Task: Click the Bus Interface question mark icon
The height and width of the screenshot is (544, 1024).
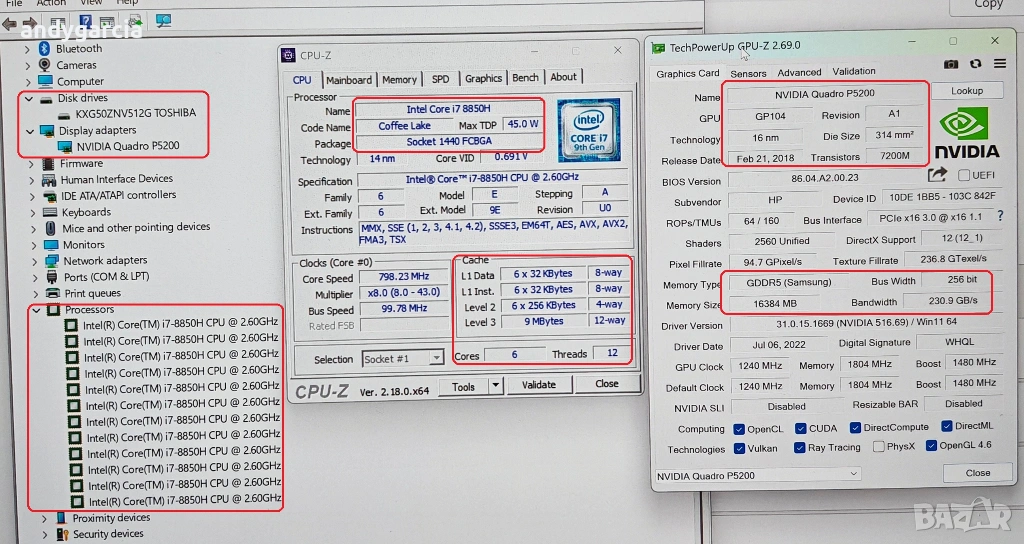Action: pyautogui.click(x=999, y=217)
